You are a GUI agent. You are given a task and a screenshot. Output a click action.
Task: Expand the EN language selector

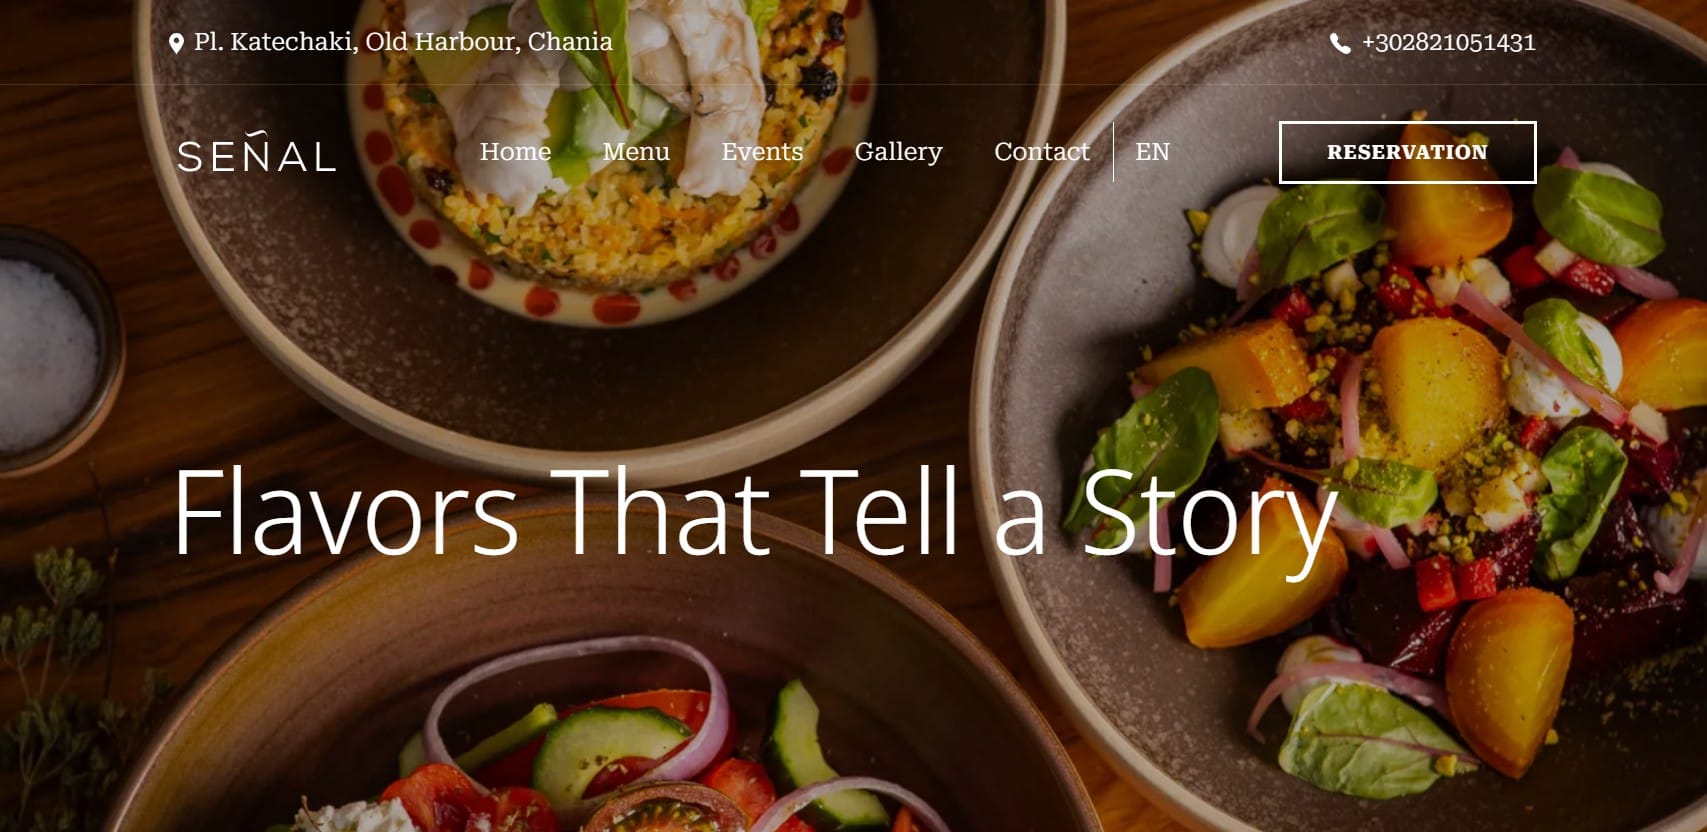tap(1152, 152)
